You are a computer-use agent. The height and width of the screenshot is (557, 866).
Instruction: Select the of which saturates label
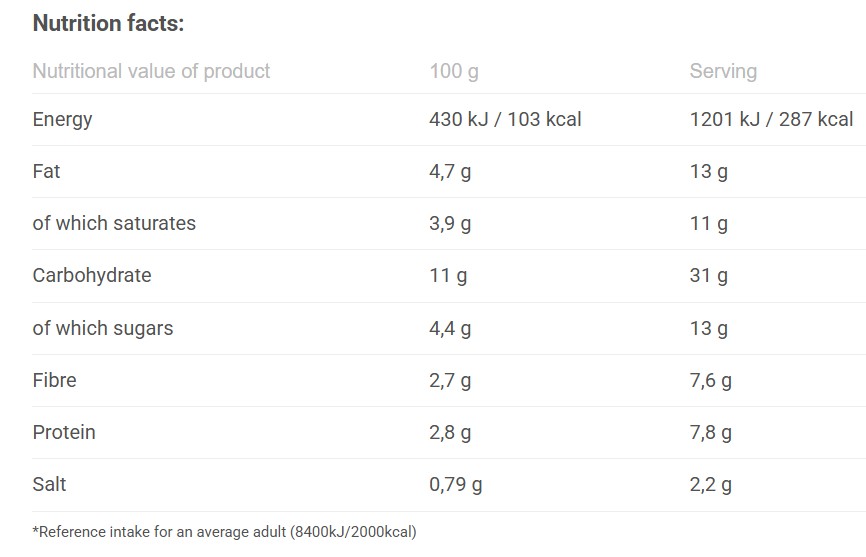(114, 223)
